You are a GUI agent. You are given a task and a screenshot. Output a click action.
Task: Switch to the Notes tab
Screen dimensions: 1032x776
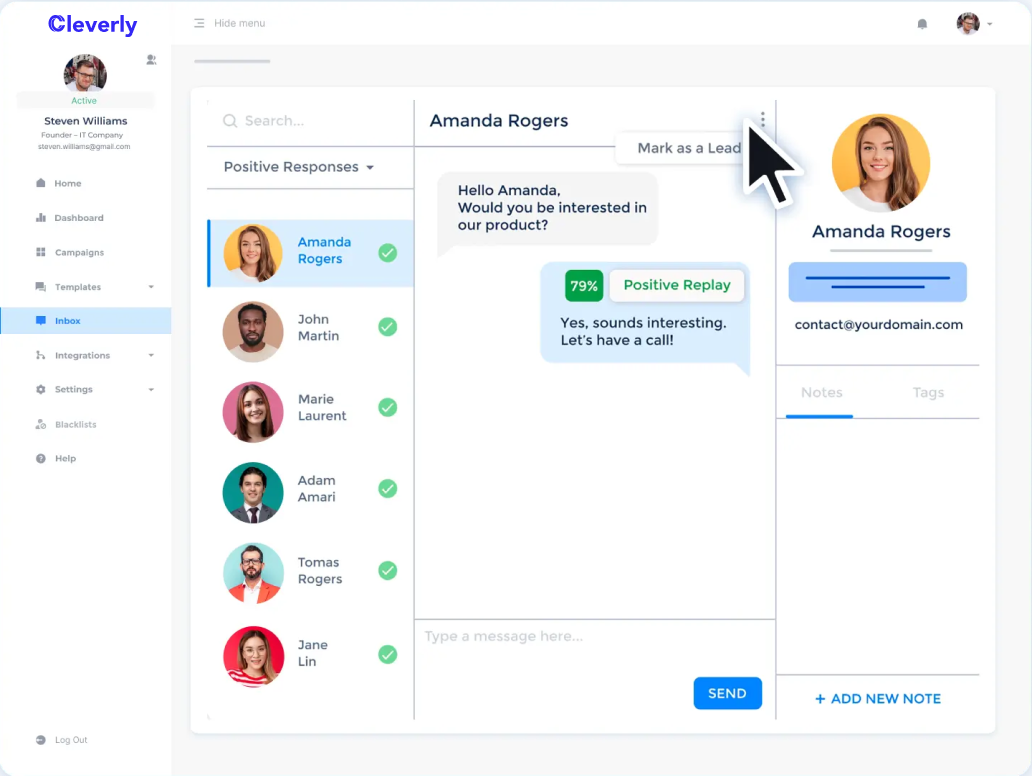point(821,393)
